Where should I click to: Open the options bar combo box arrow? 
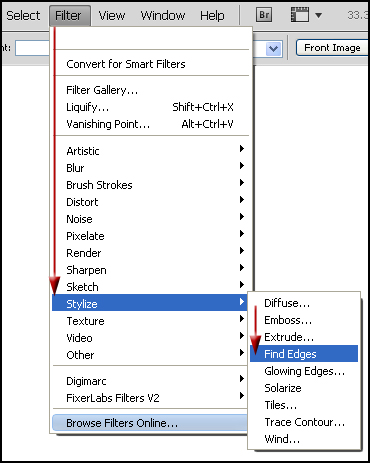tap(274, 49)
